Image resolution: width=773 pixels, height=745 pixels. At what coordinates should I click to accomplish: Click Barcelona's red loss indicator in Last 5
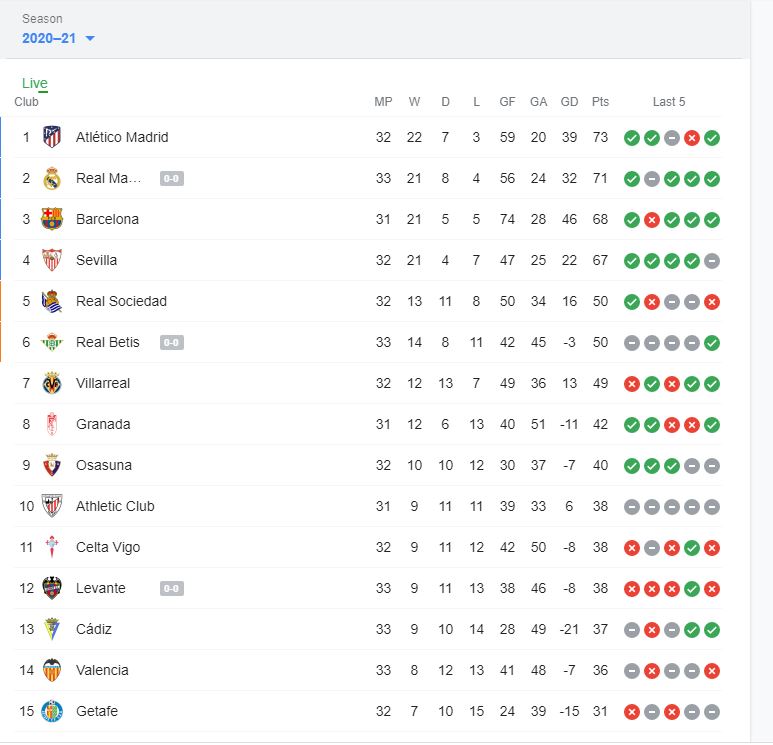652,220
